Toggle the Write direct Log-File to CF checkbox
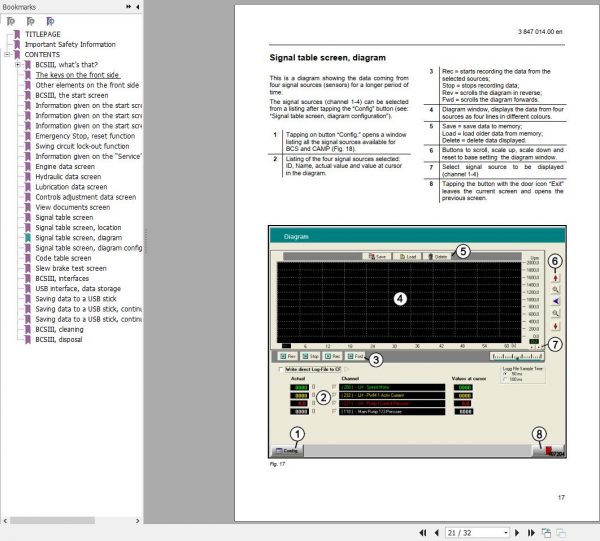The height and width of the screenshot is (541, 600). click(x=281, y=369)
